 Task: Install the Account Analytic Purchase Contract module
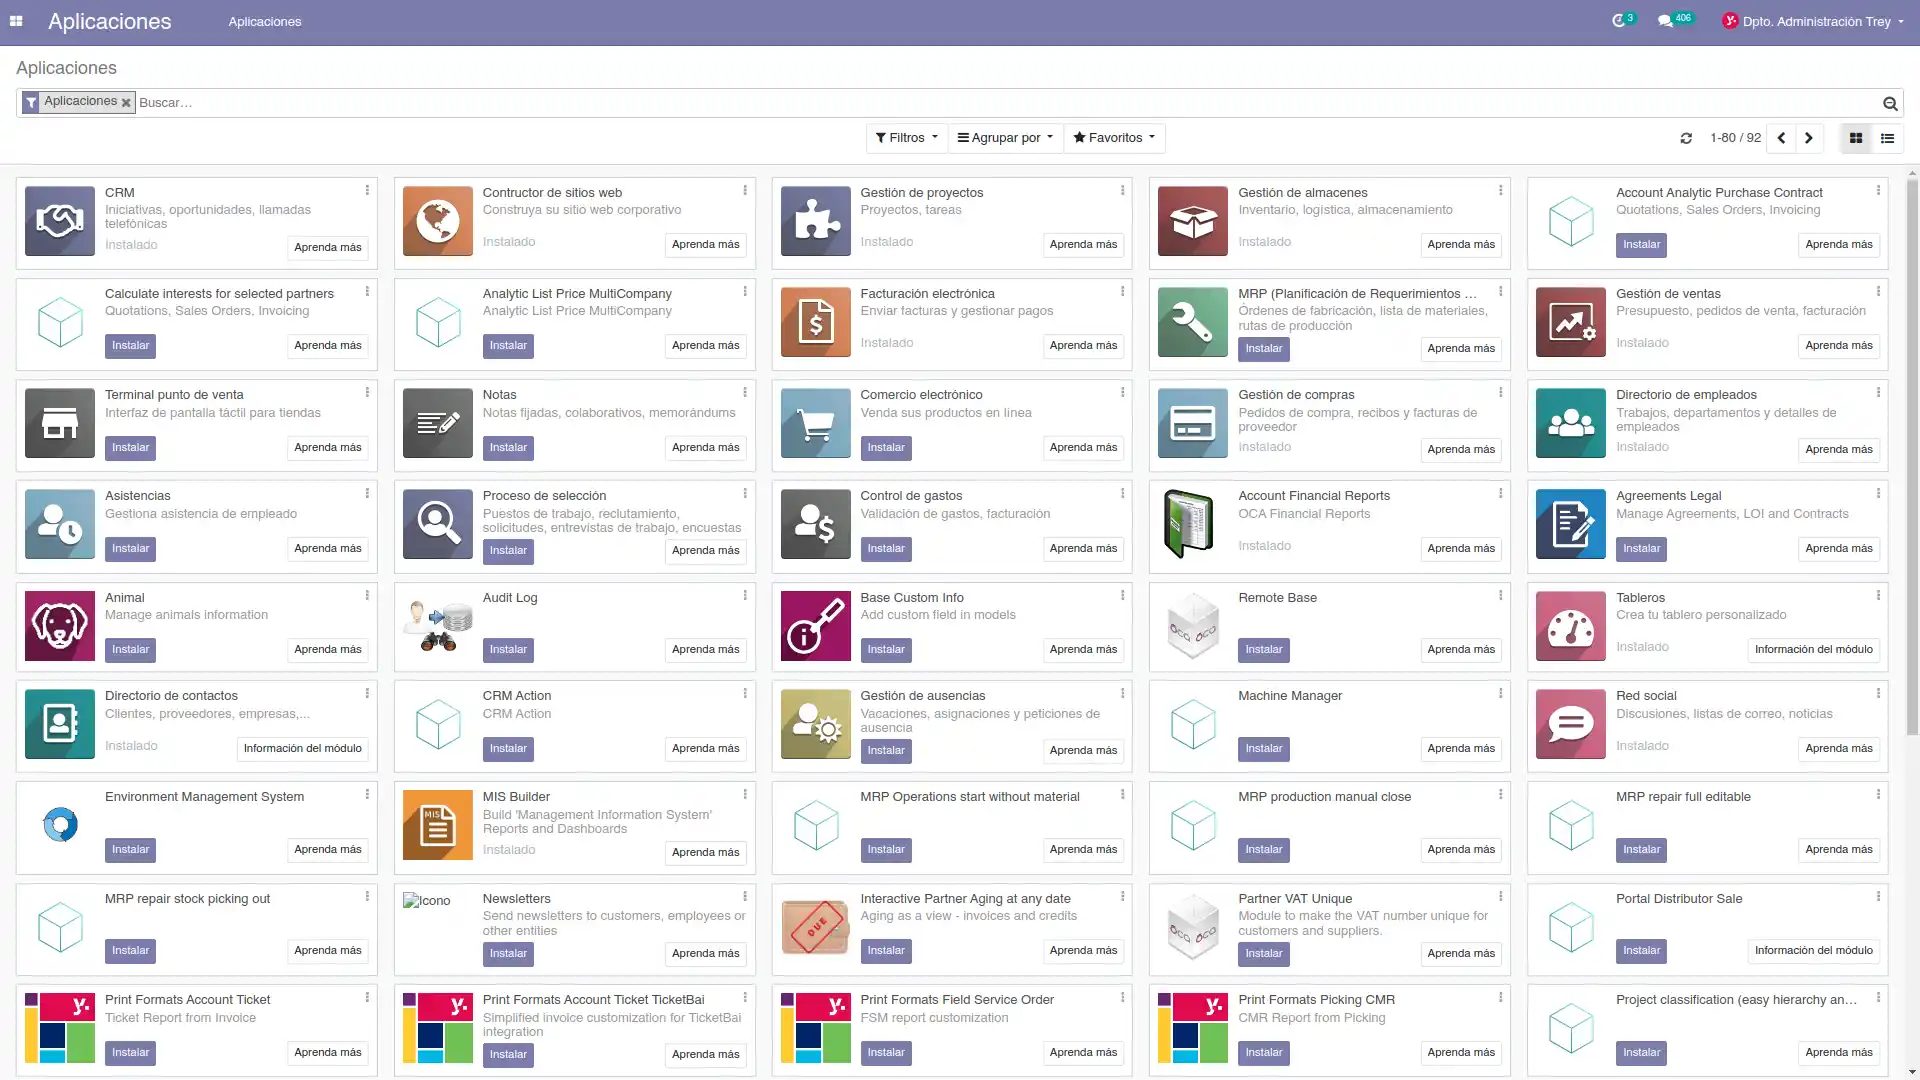(1641, 244)
